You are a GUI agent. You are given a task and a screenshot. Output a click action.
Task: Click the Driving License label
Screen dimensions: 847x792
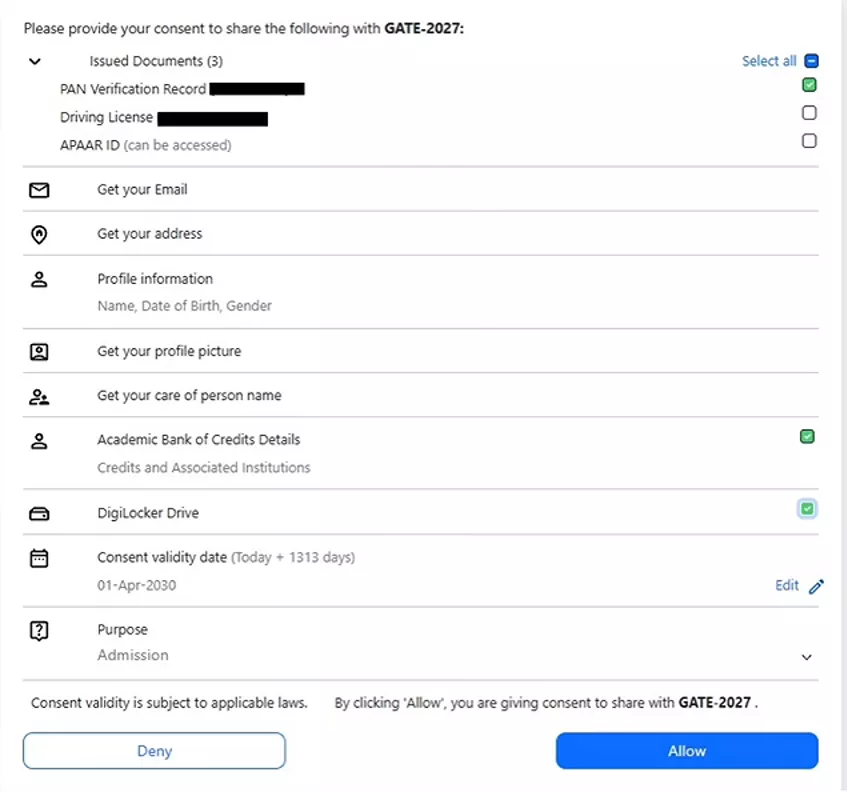point(106,117)
